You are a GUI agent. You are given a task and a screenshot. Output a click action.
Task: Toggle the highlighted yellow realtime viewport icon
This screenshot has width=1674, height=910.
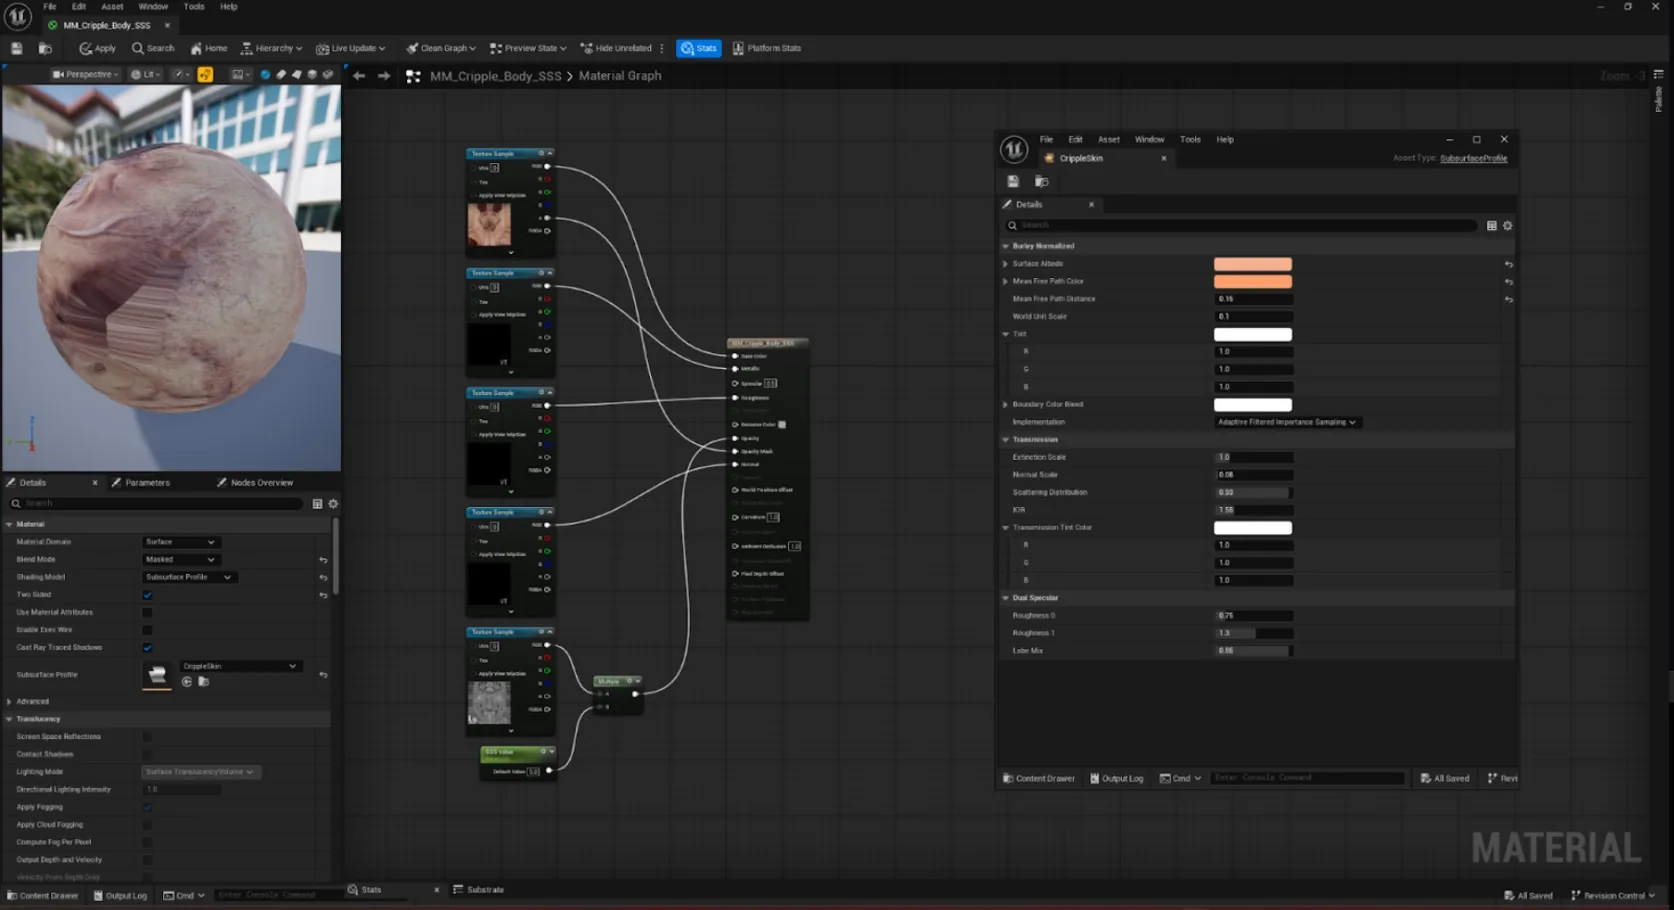pos(205,74)
